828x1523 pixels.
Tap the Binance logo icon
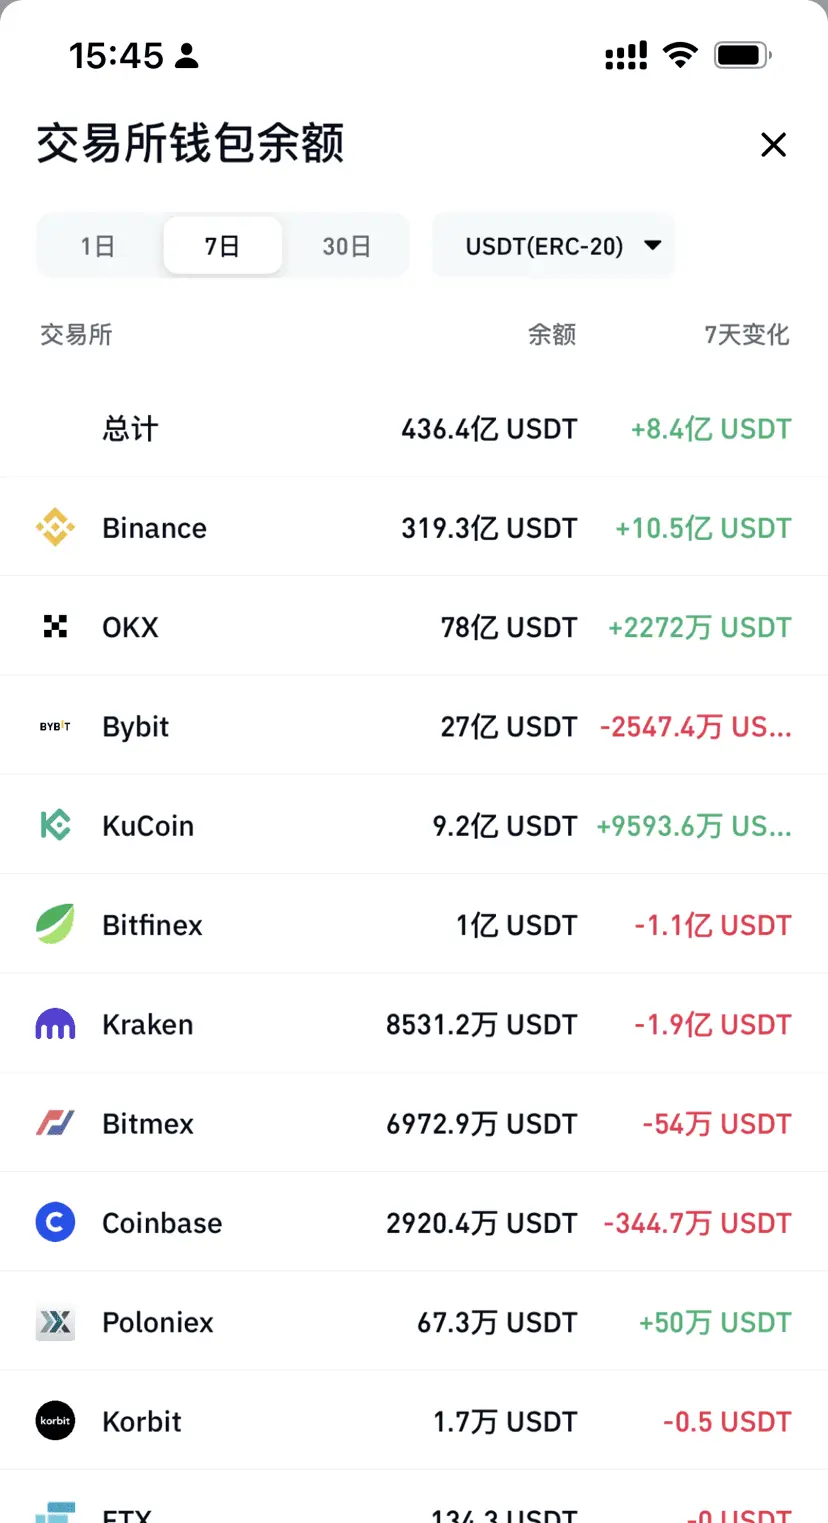55,527
